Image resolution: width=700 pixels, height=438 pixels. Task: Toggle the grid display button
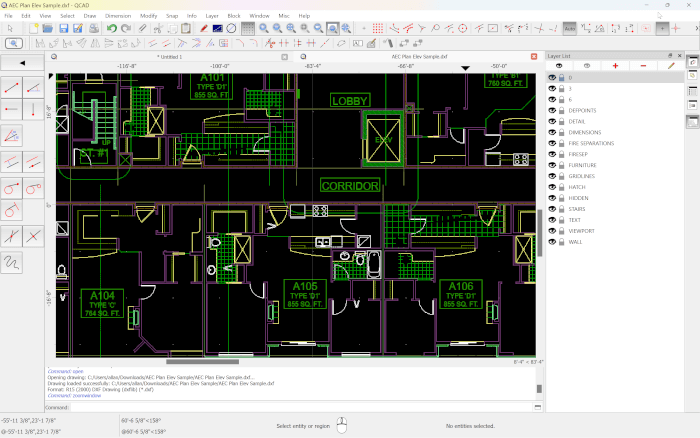click(x=247, y=29)
